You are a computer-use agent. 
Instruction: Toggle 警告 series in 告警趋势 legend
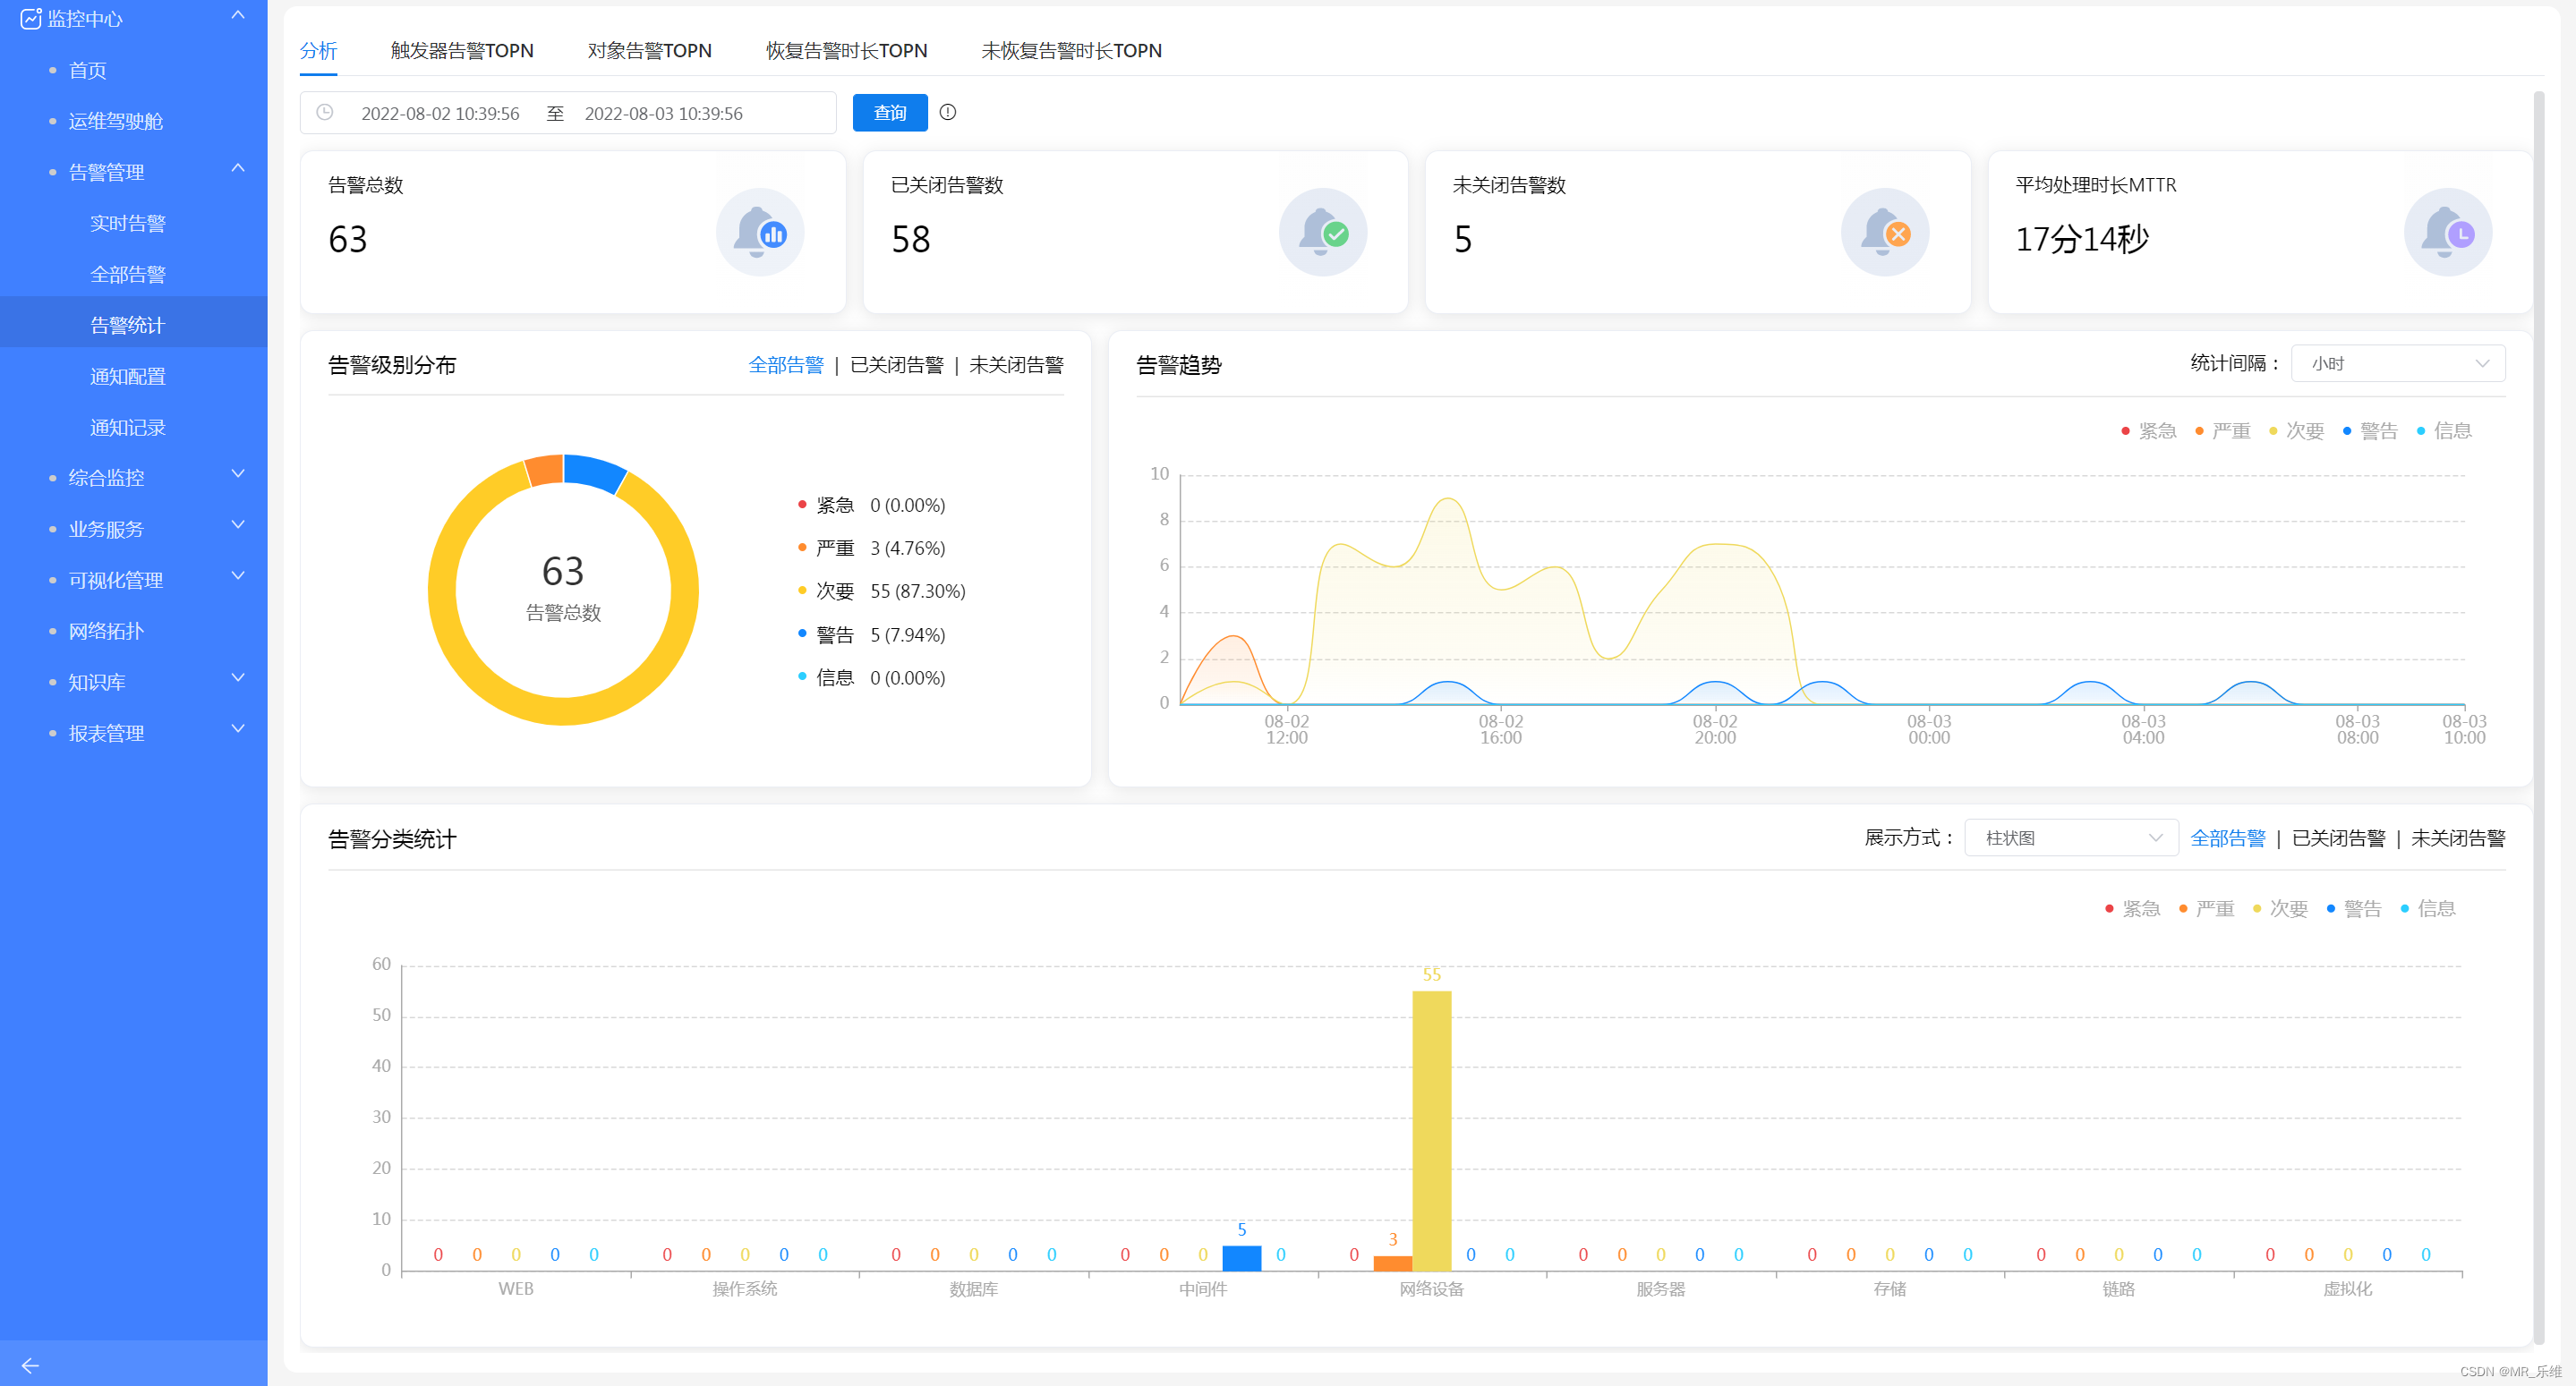pos(2370,431)
